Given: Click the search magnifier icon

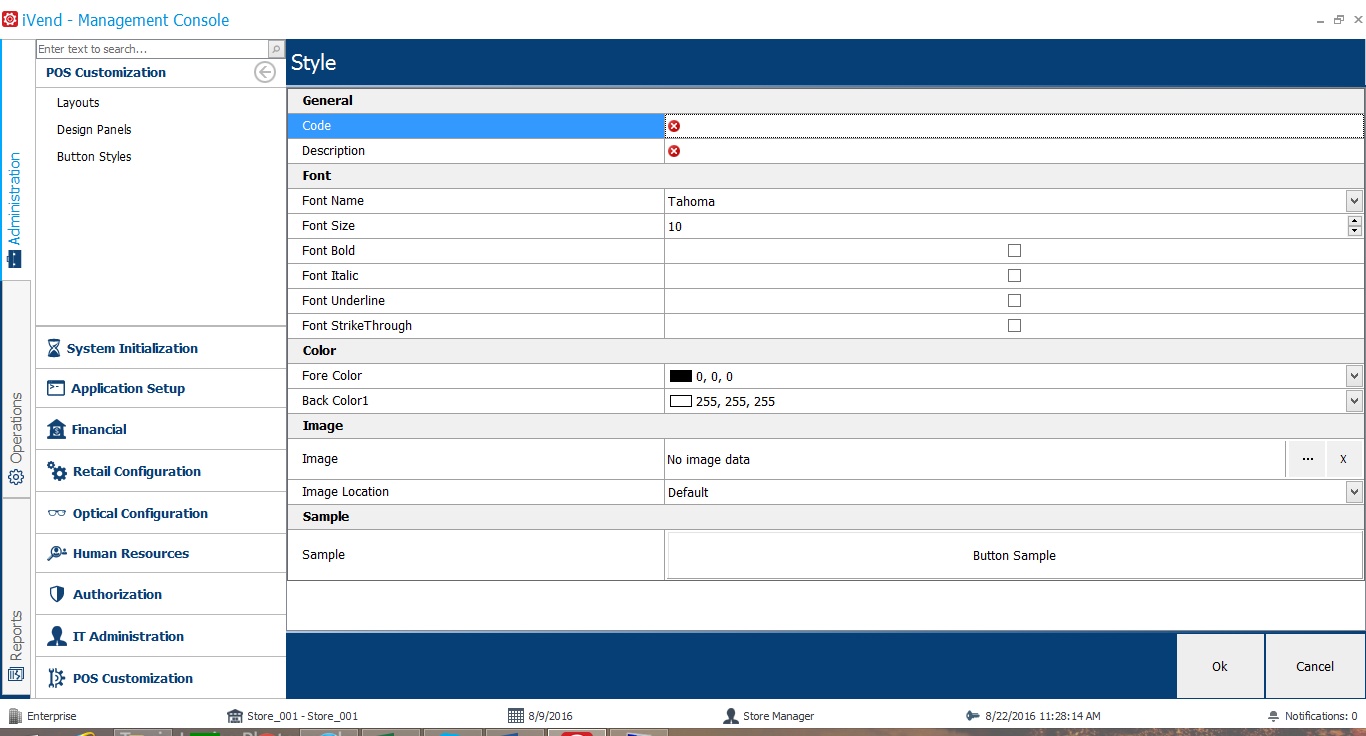Looking at the screenshot, I should 276,49.
